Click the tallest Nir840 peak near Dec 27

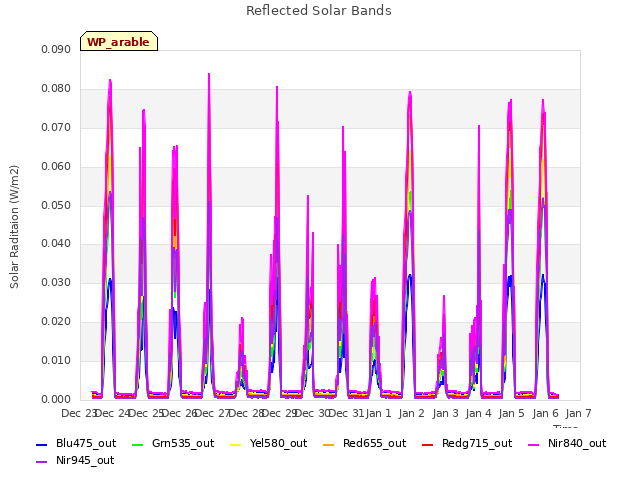(209, 75)
